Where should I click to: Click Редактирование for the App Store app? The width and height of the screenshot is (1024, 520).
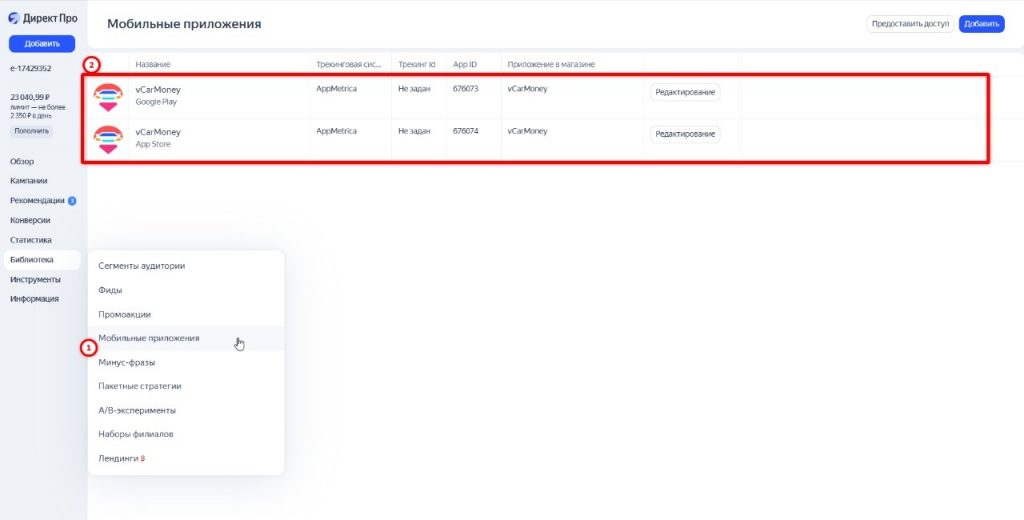pyautogui.click(x=685, y=134)
